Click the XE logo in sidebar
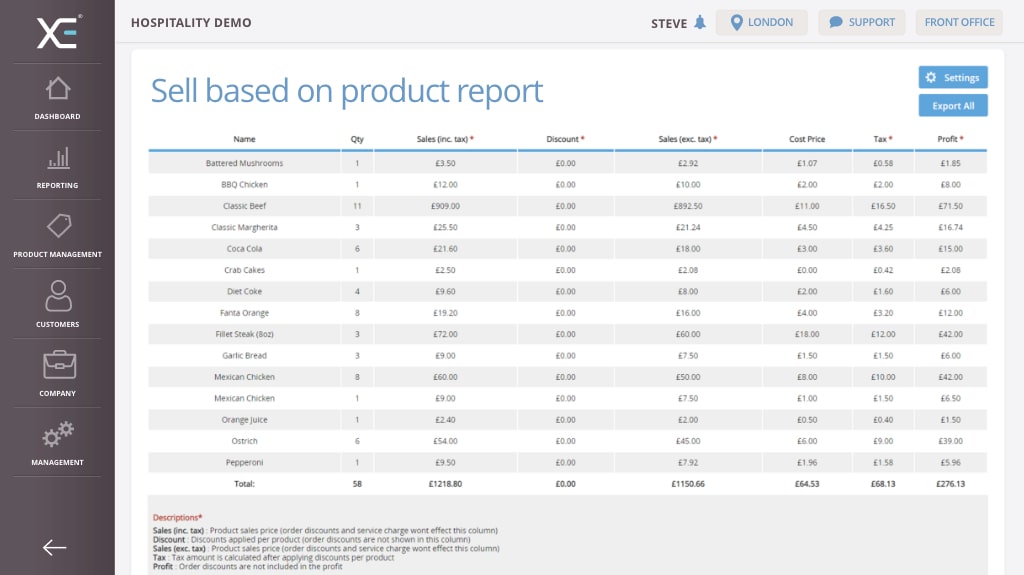Viewport: 1024px width, 575px height. (58, 32)
